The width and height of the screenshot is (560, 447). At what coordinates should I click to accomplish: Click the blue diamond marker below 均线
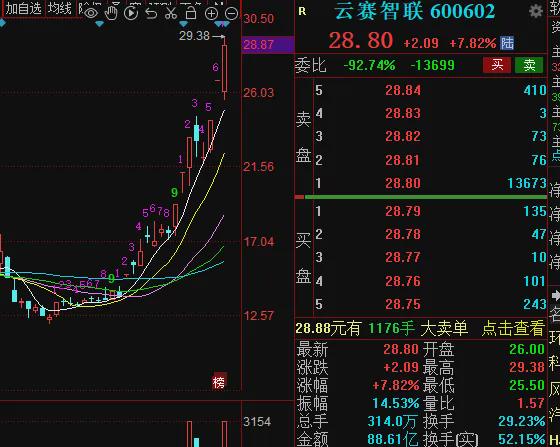coord(100,24)
